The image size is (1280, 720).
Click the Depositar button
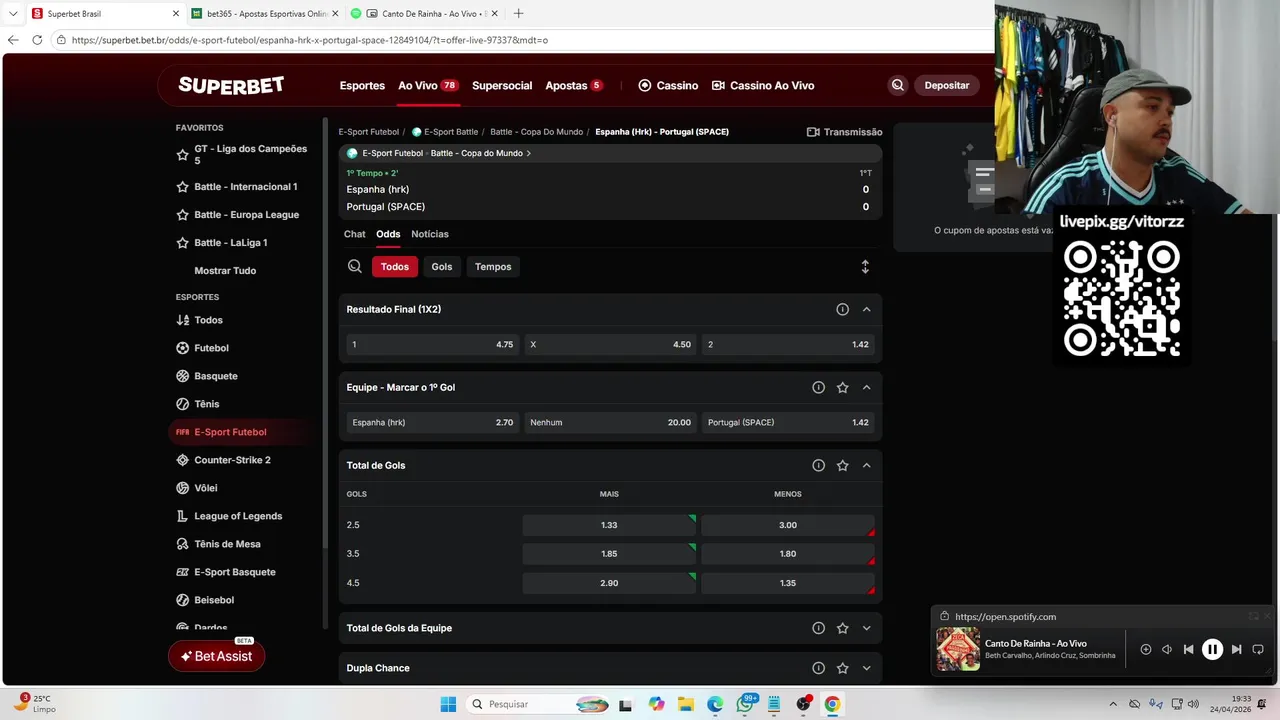[947, 85]
